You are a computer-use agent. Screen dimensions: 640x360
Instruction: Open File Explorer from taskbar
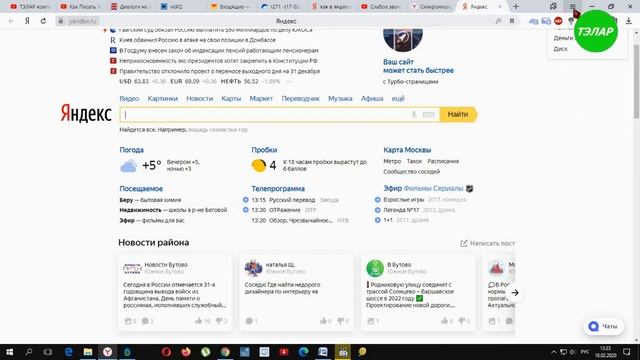pyautogui.click(x=88, y=352)
